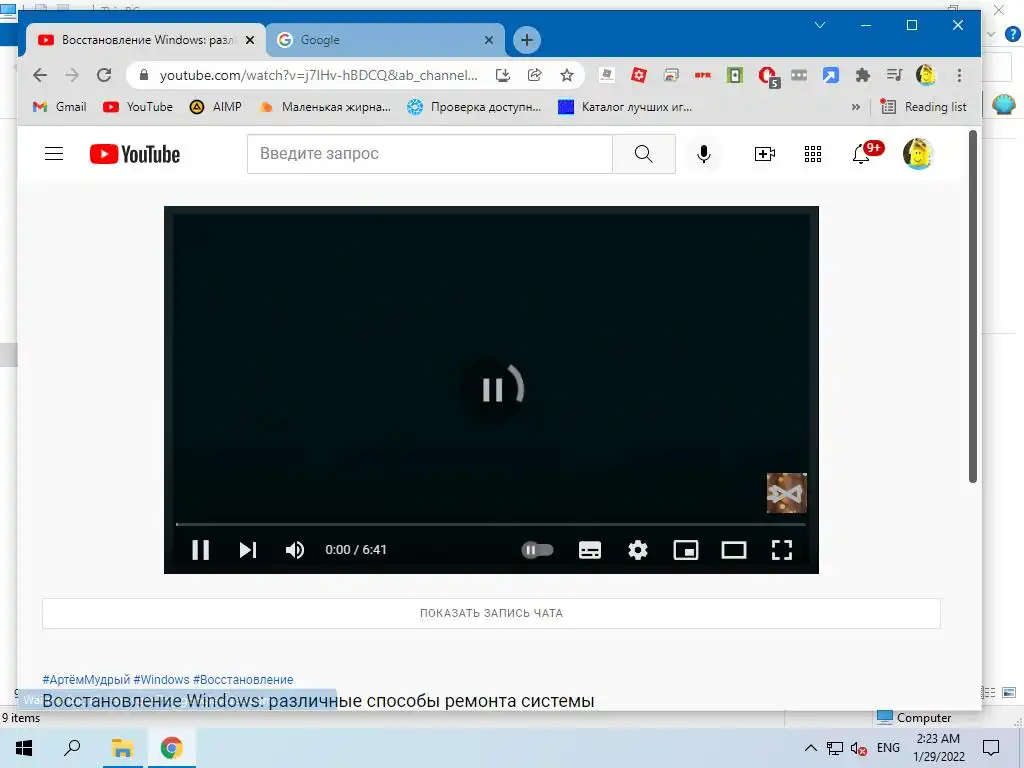This screenshot has width=1024, height=768.
Task: Open YouTube notifications bell
Action: tap(861, 154)
